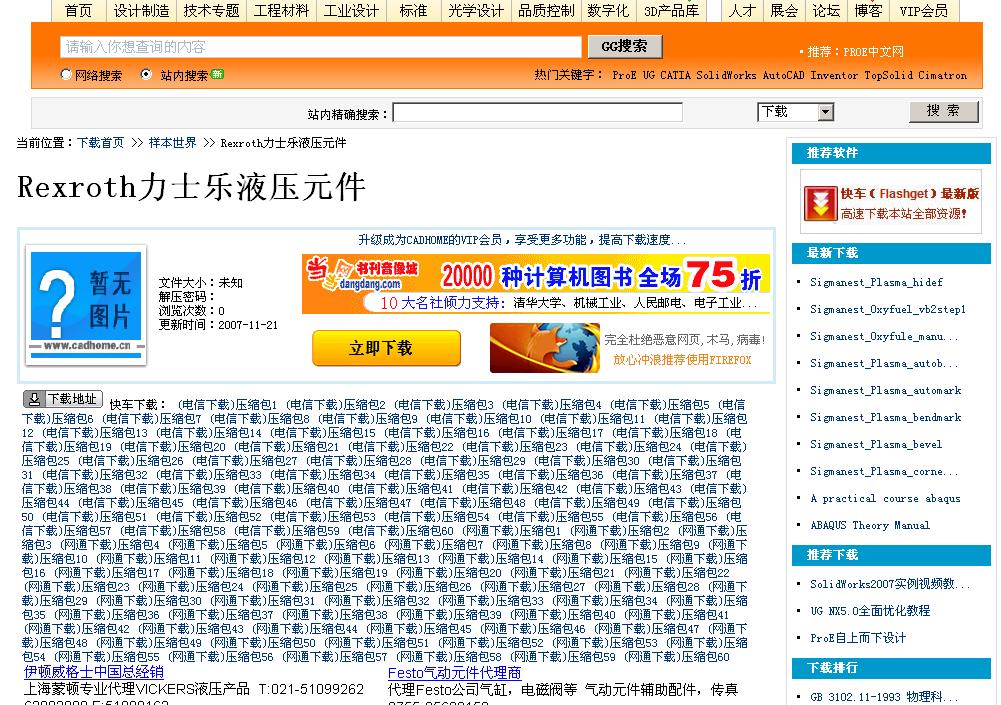Select the 站内搜索 radio button
Viewport: 1001px width, 705px height.
(146, 74)
